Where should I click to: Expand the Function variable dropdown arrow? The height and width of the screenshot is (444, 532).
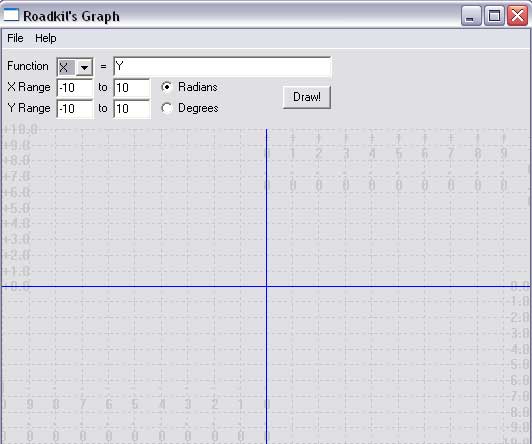(84, 67)
